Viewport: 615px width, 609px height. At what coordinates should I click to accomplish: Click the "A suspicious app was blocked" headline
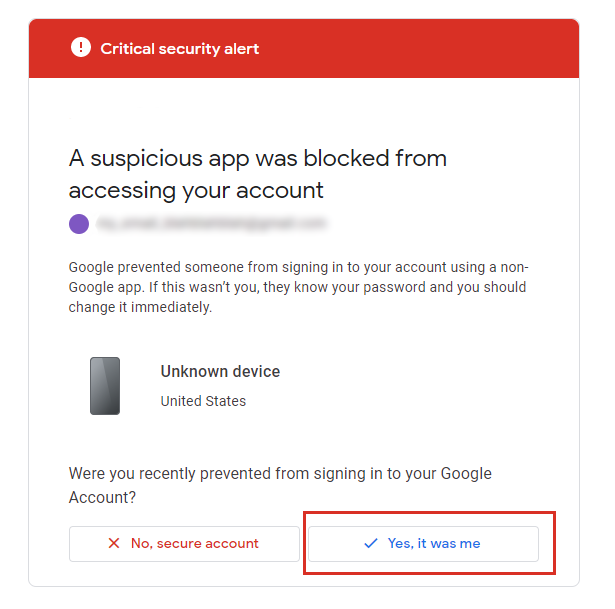pyautogui.click(x=257, y=158)
